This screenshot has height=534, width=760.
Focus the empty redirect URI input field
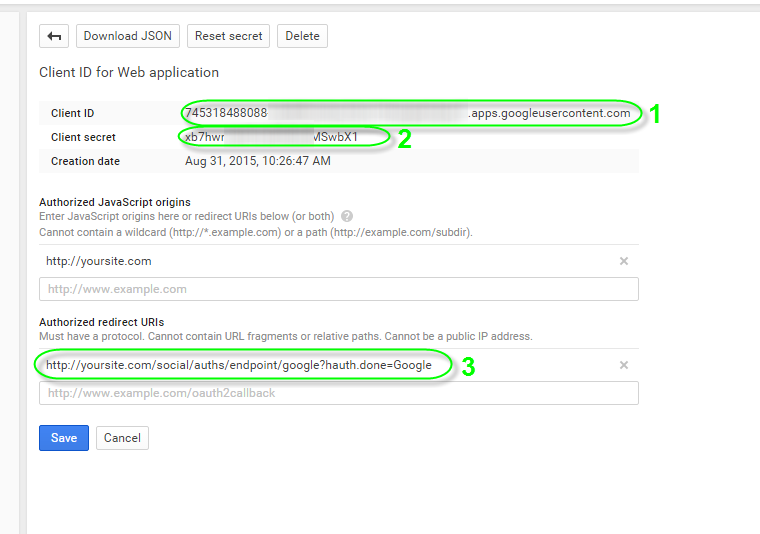pos(338,393)
